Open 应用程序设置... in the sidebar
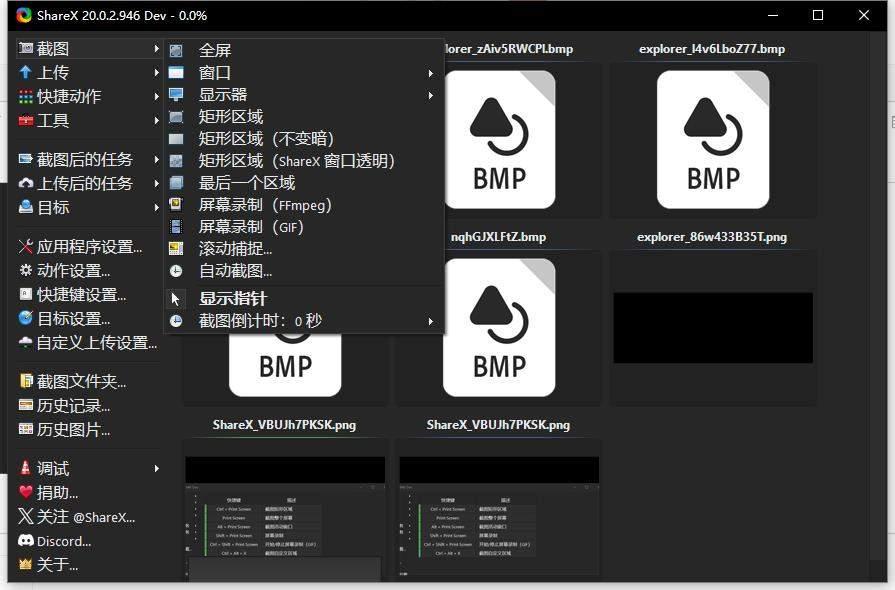This screenshot has height=590, width=895. [89, 246]
